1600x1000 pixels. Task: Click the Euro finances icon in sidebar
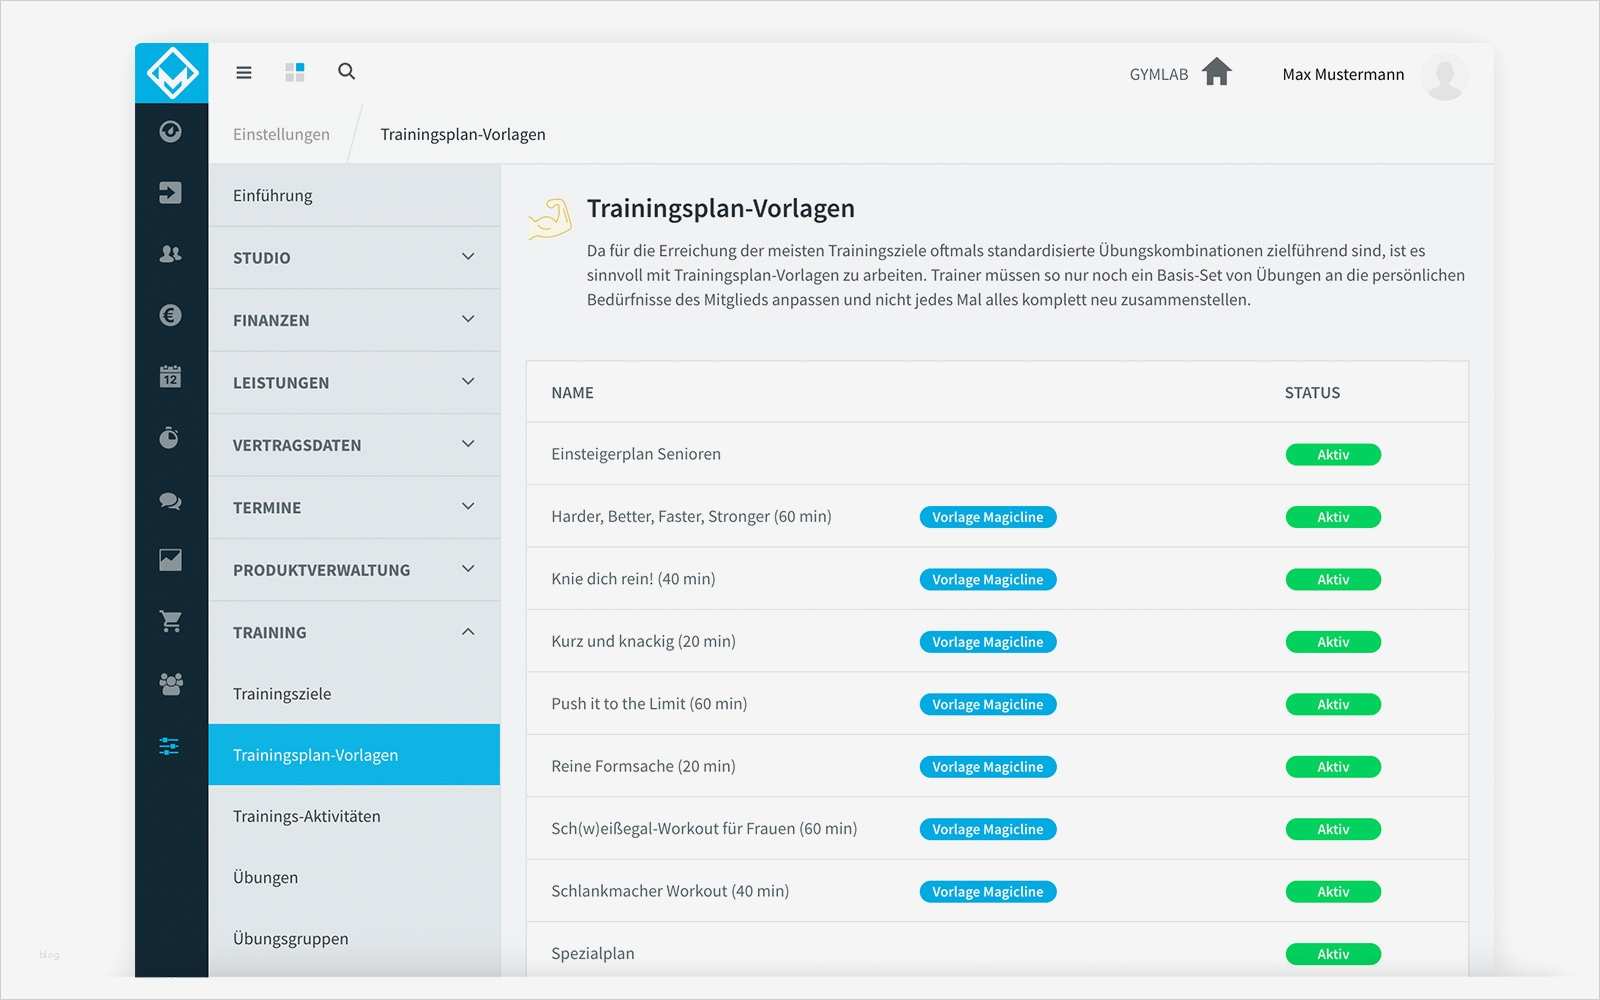(x=170, y=316)
